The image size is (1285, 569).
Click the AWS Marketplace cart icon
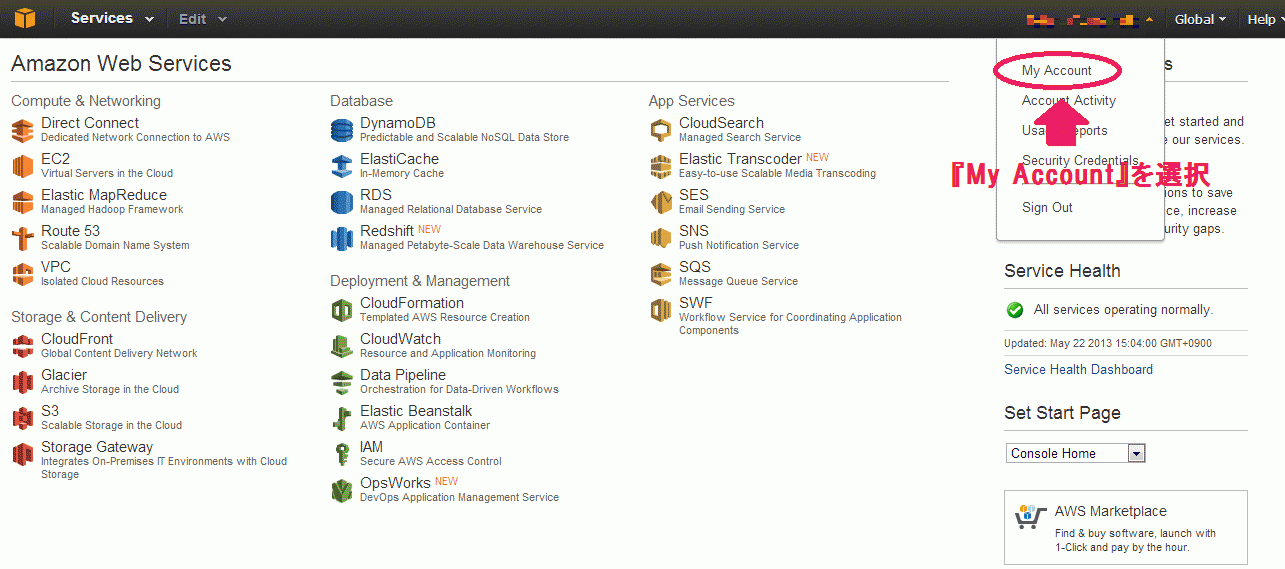pyautogui.click(x=1030, y=517)
